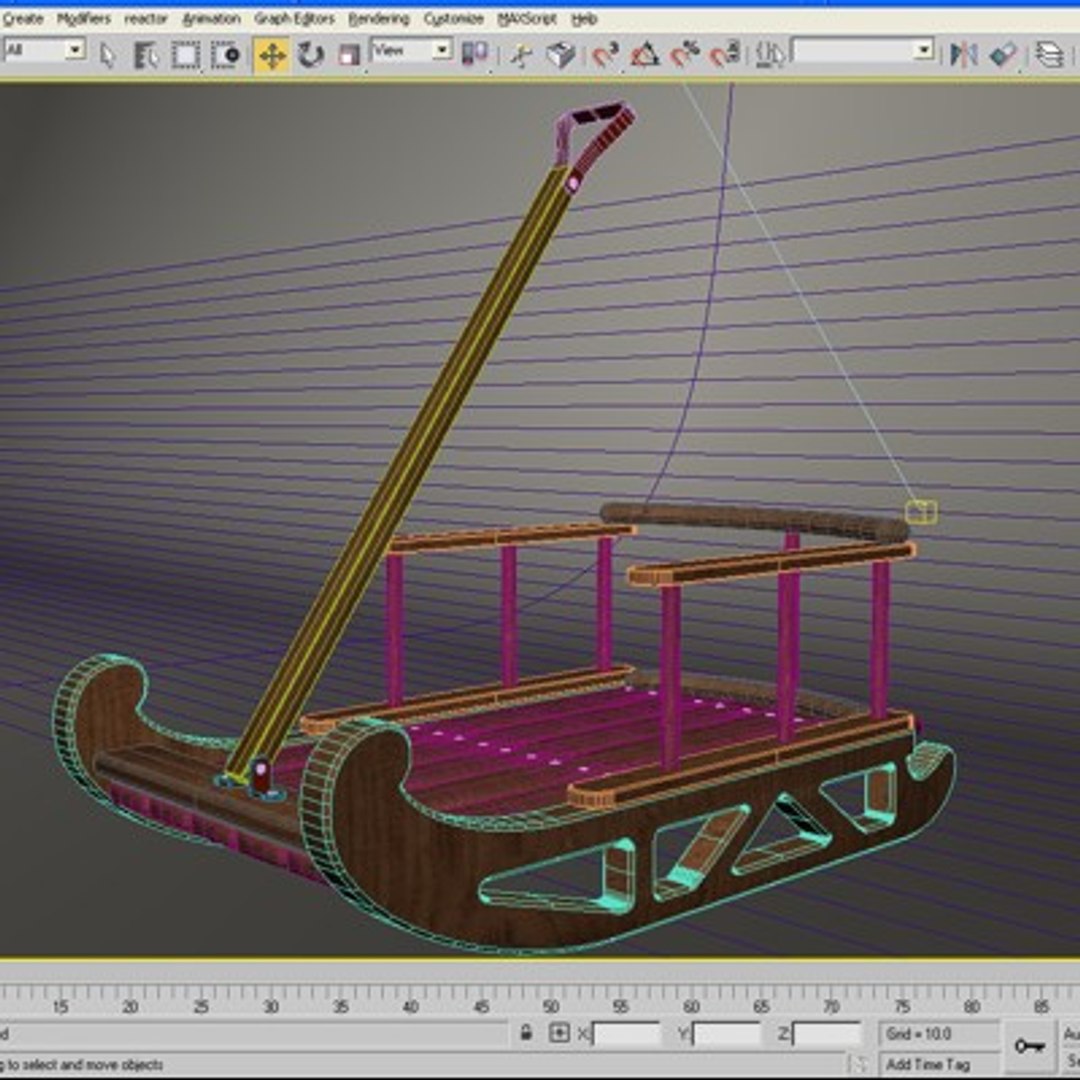Open the Rendering menu
Screen dimensions: 1080x1080
pos(378,19)
